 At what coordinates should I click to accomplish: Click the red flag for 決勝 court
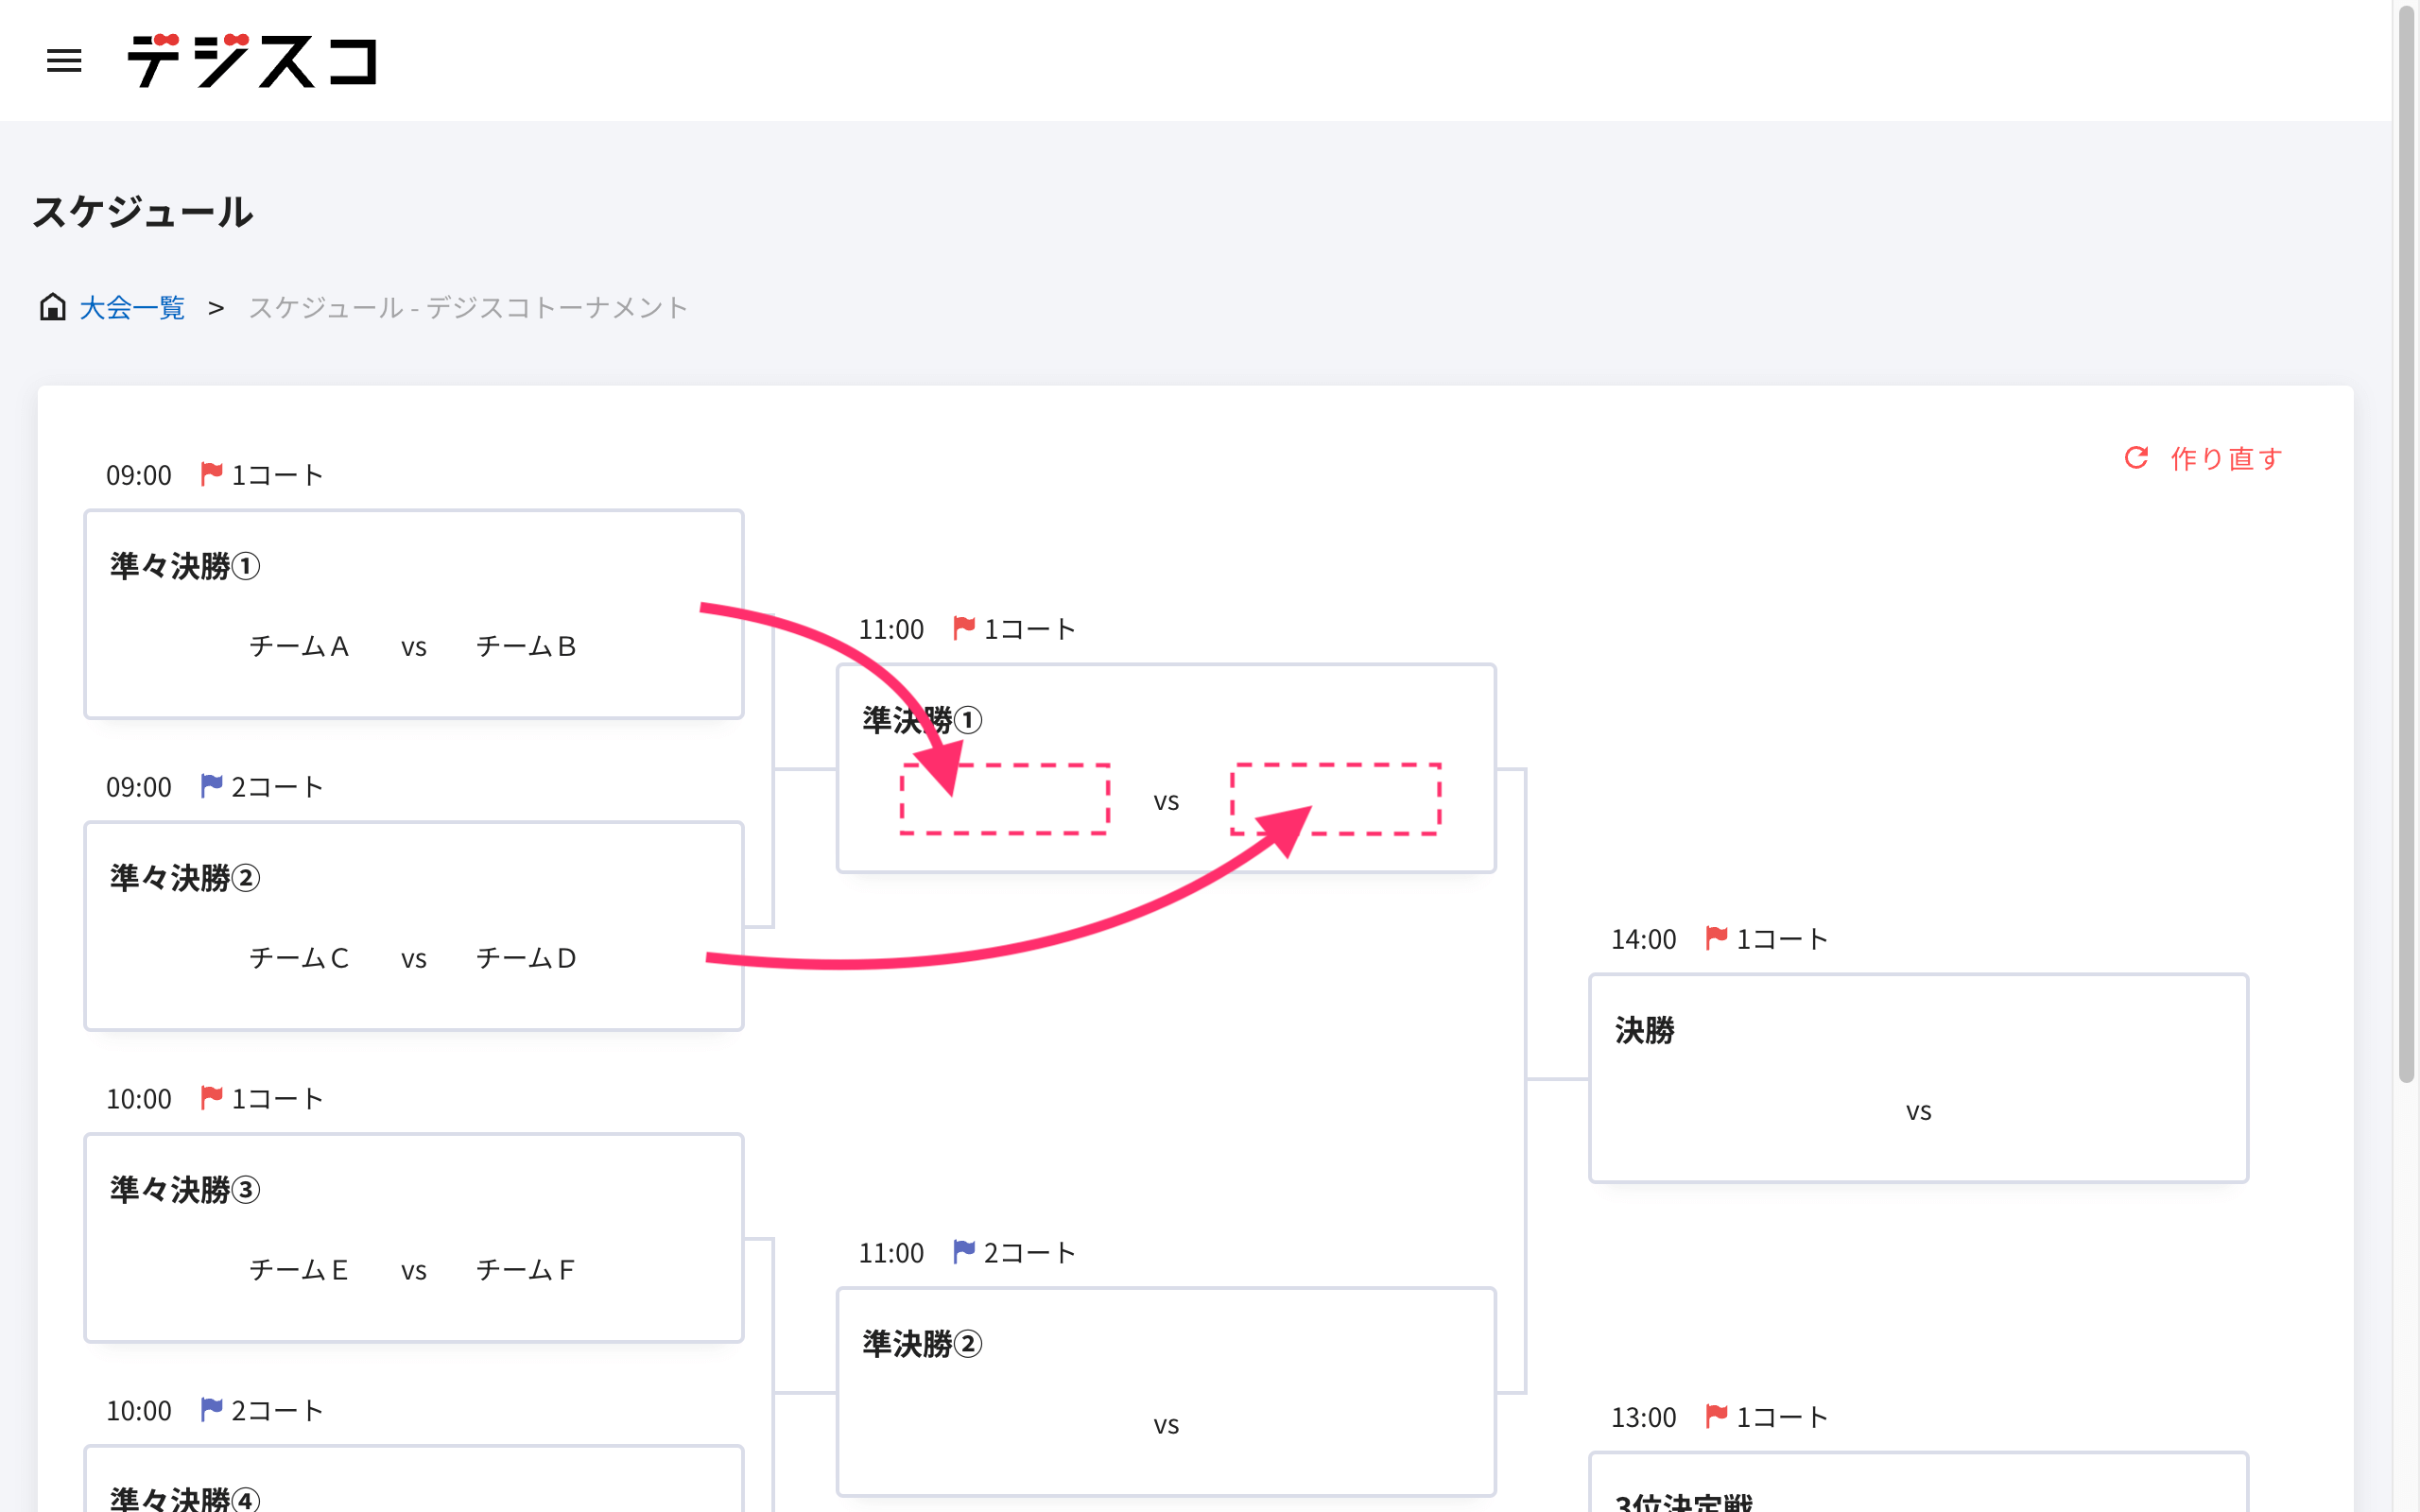(x=1716, y=938)
